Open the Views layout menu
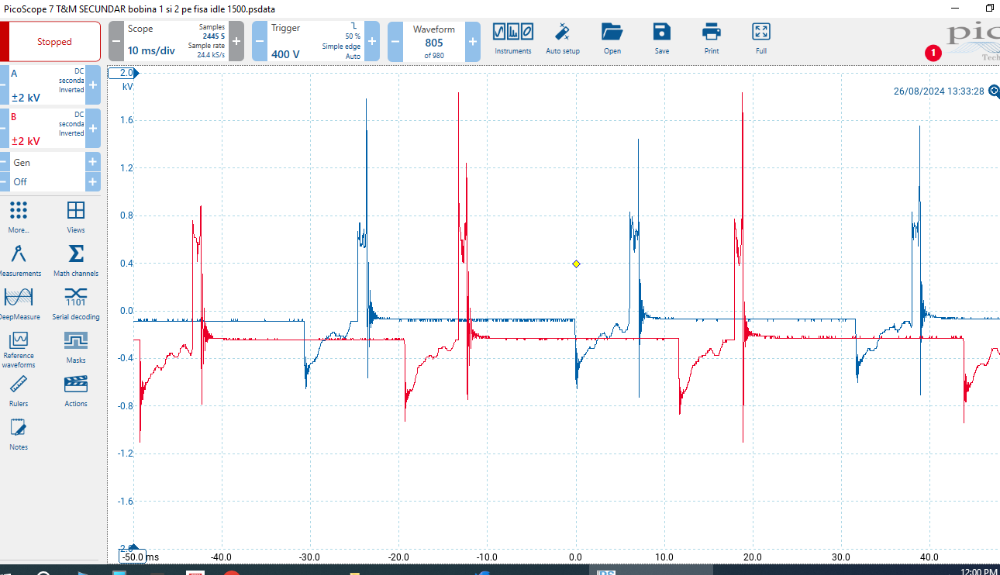This screenshot has width=1000, height=575. (x=76, y=215)
